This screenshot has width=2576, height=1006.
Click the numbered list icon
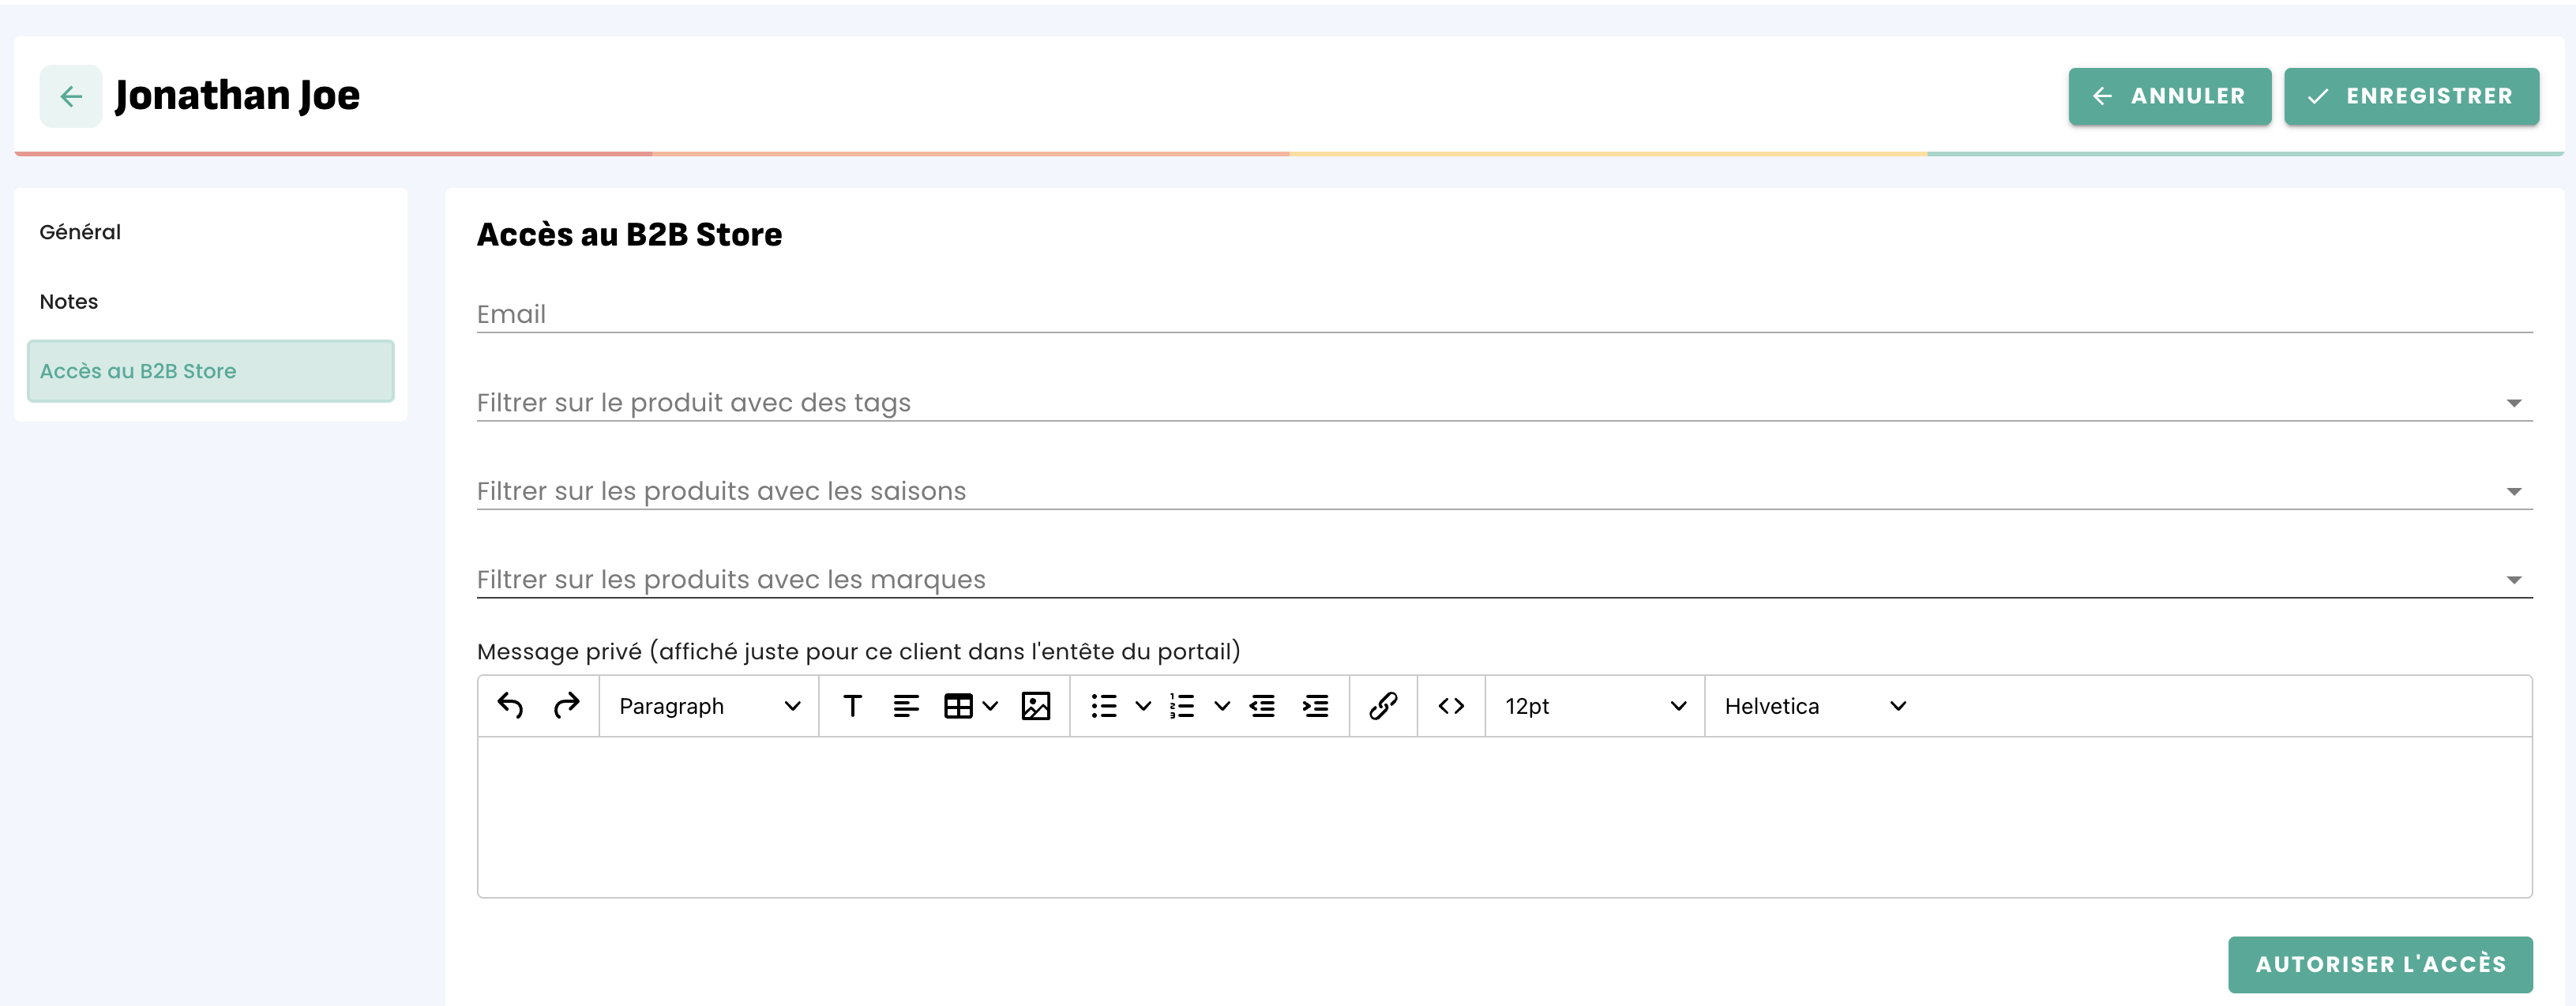(x=1182, y=706)
